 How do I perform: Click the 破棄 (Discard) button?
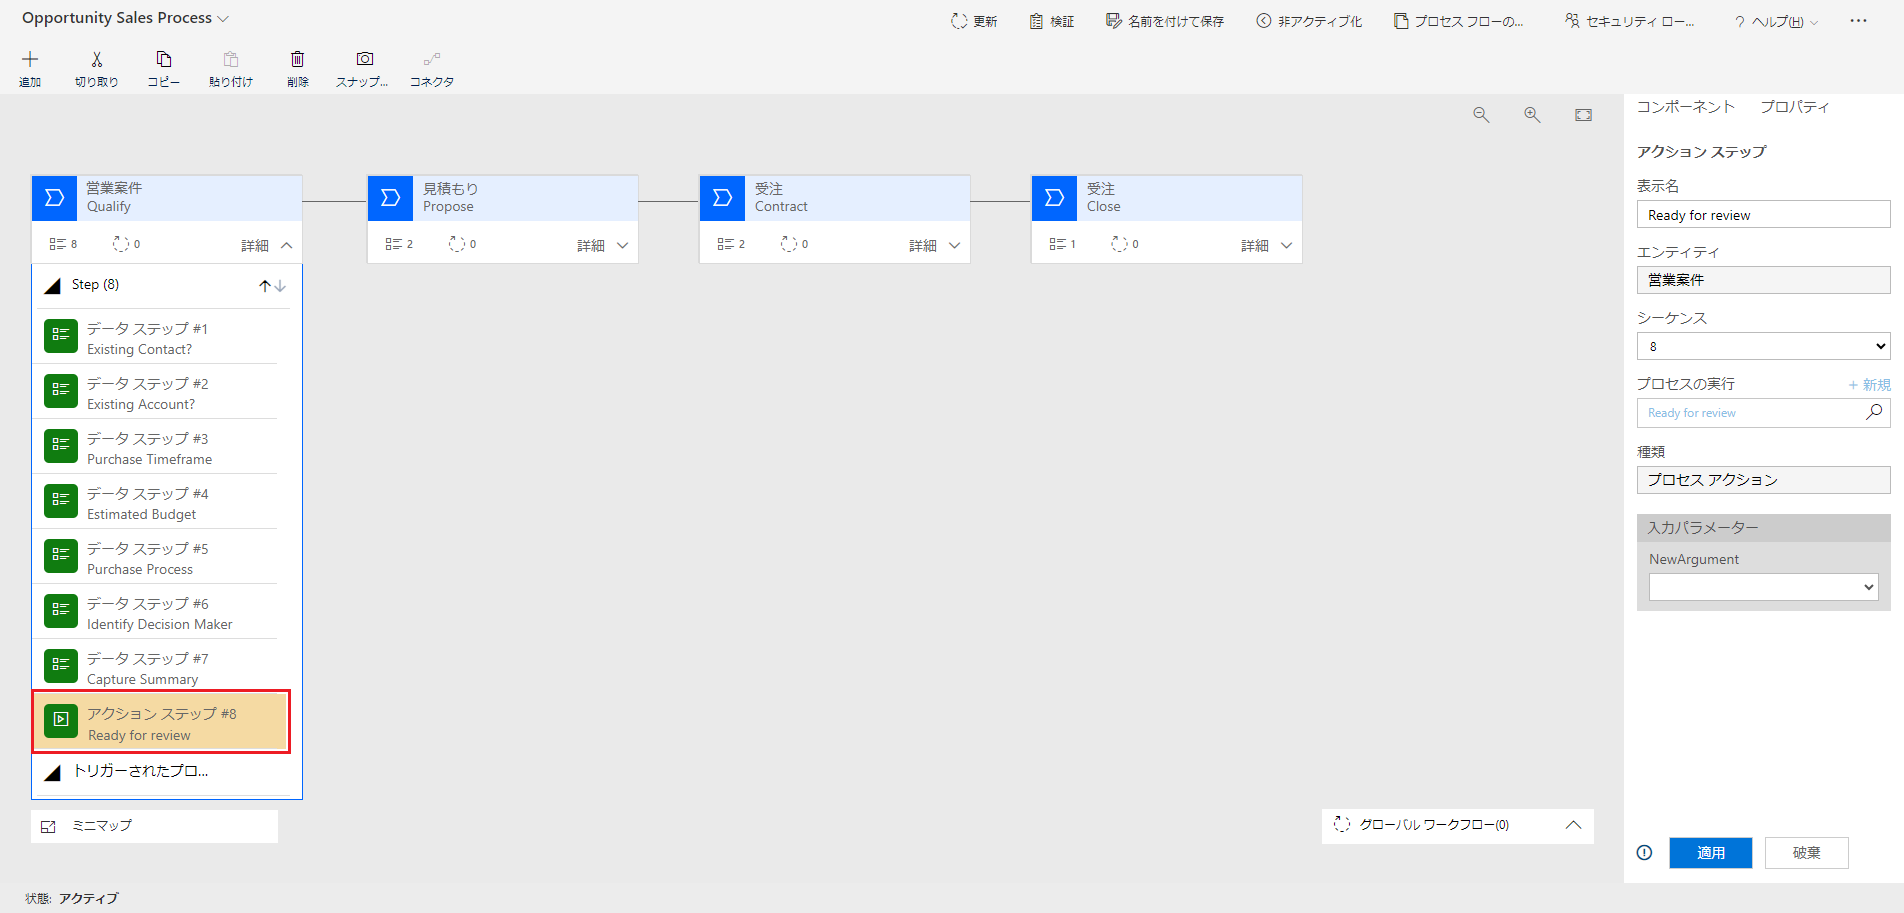(1806, 853)
